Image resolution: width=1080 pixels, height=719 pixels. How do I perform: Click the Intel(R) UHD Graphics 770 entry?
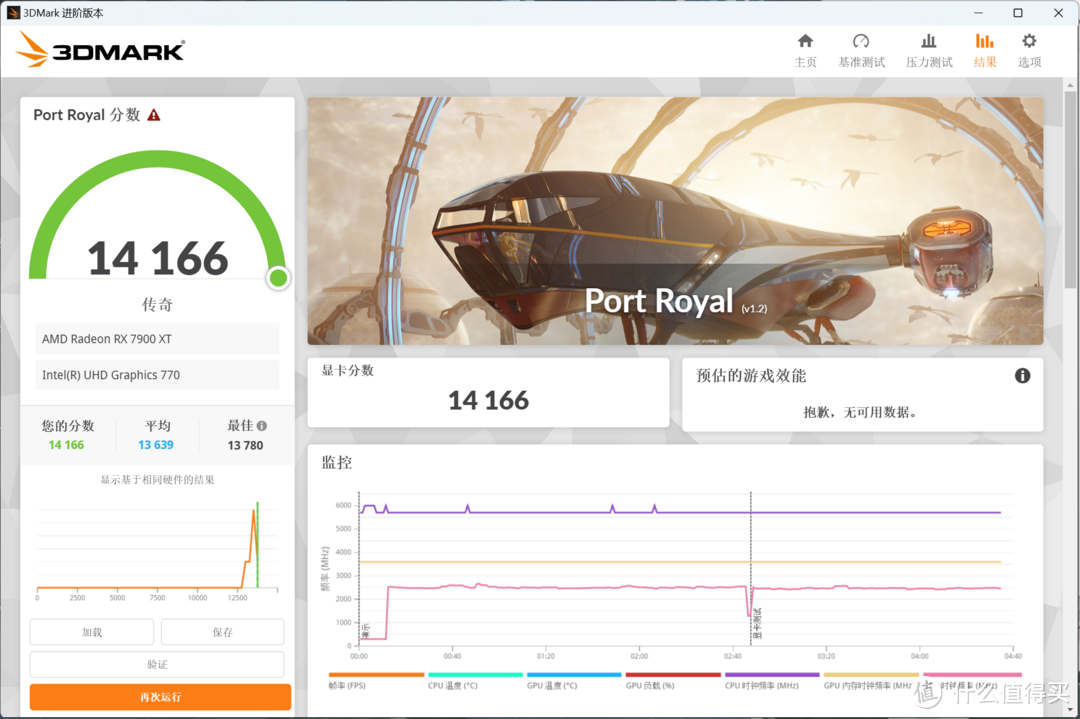coord(157,375)
